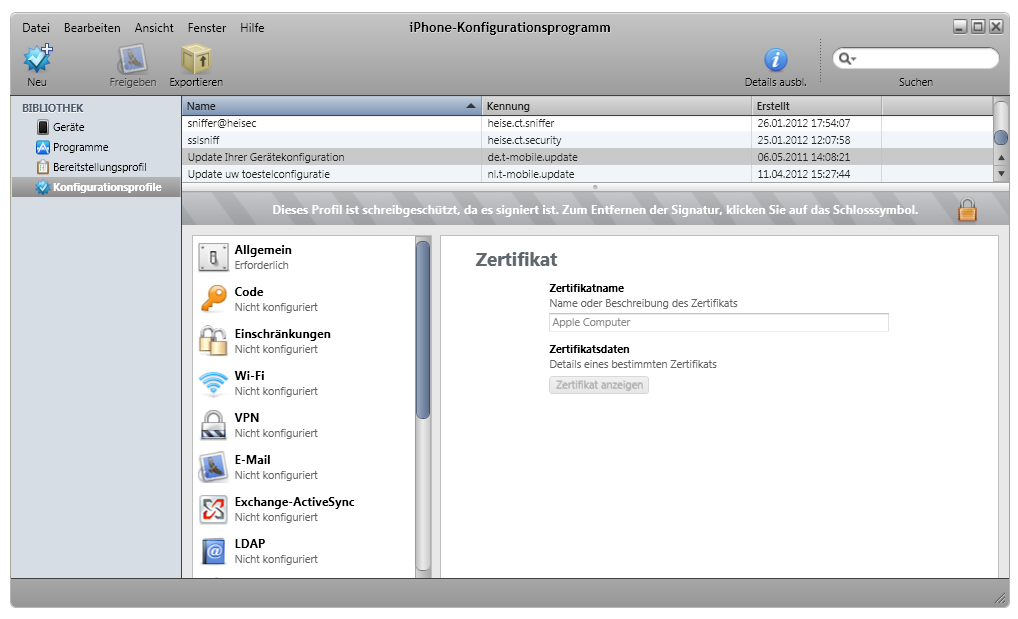Open the search options dropdown magnifier

pyautogui.click(x=847, y=59)
